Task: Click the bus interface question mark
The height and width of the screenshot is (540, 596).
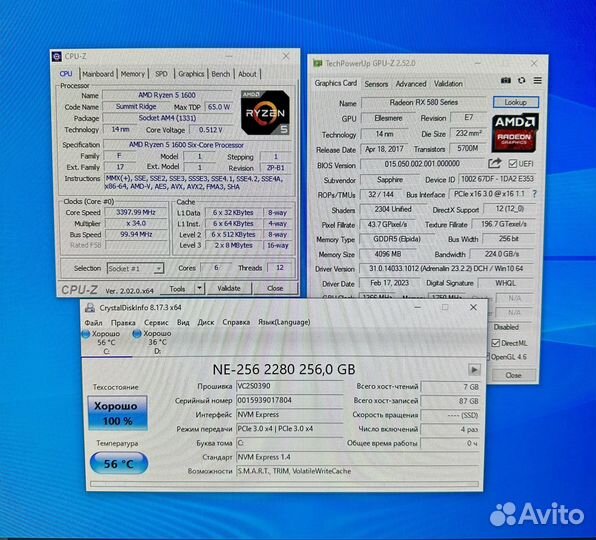Action: point(535,194)
